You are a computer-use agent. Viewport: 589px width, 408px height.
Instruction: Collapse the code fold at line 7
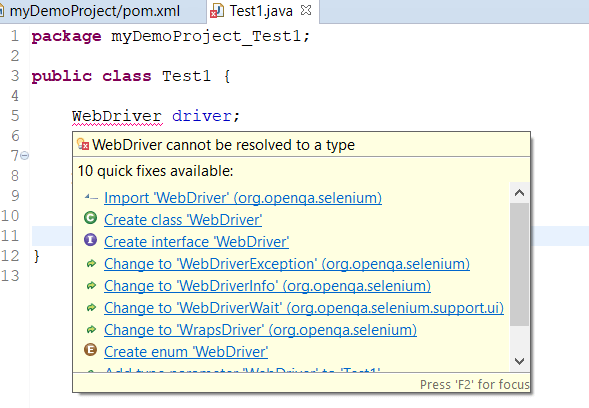pyautogui.click(x=24, y=155)
